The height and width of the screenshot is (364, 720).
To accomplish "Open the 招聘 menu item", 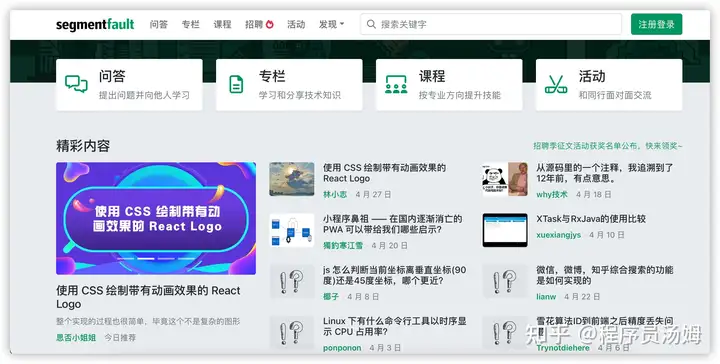I will 254,24.
